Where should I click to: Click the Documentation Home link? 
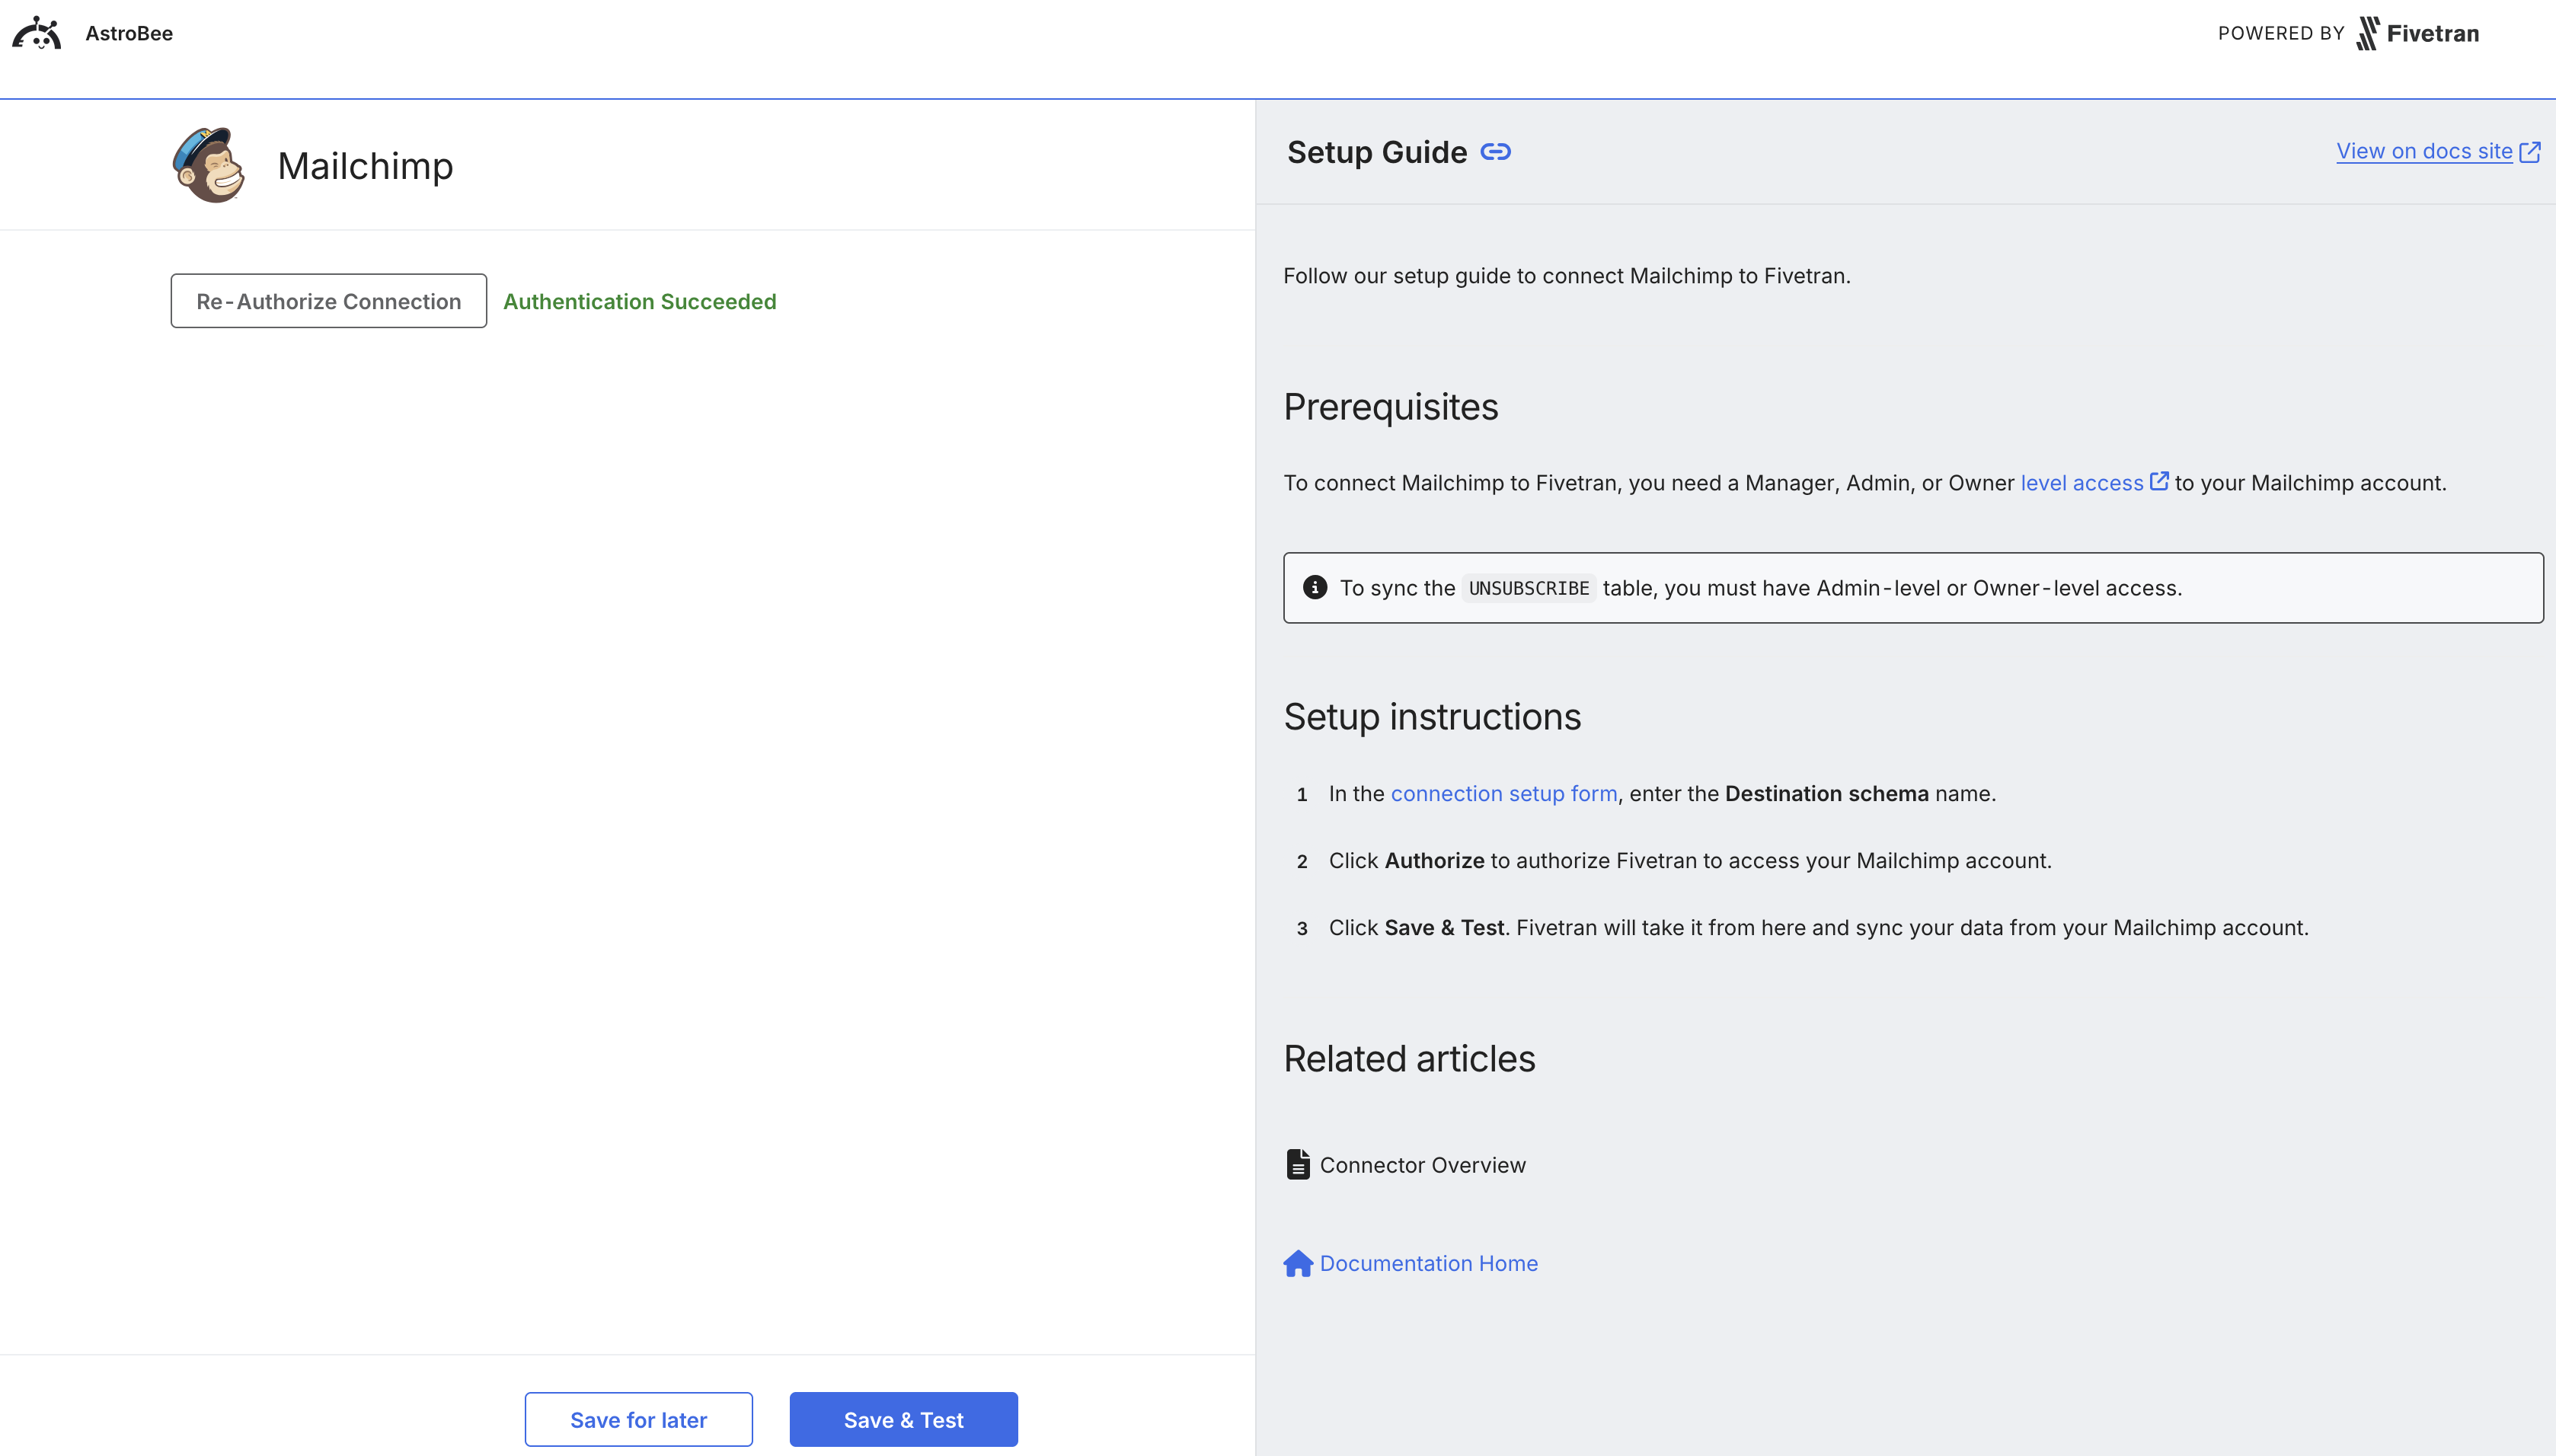(x=1428, y=1263)
